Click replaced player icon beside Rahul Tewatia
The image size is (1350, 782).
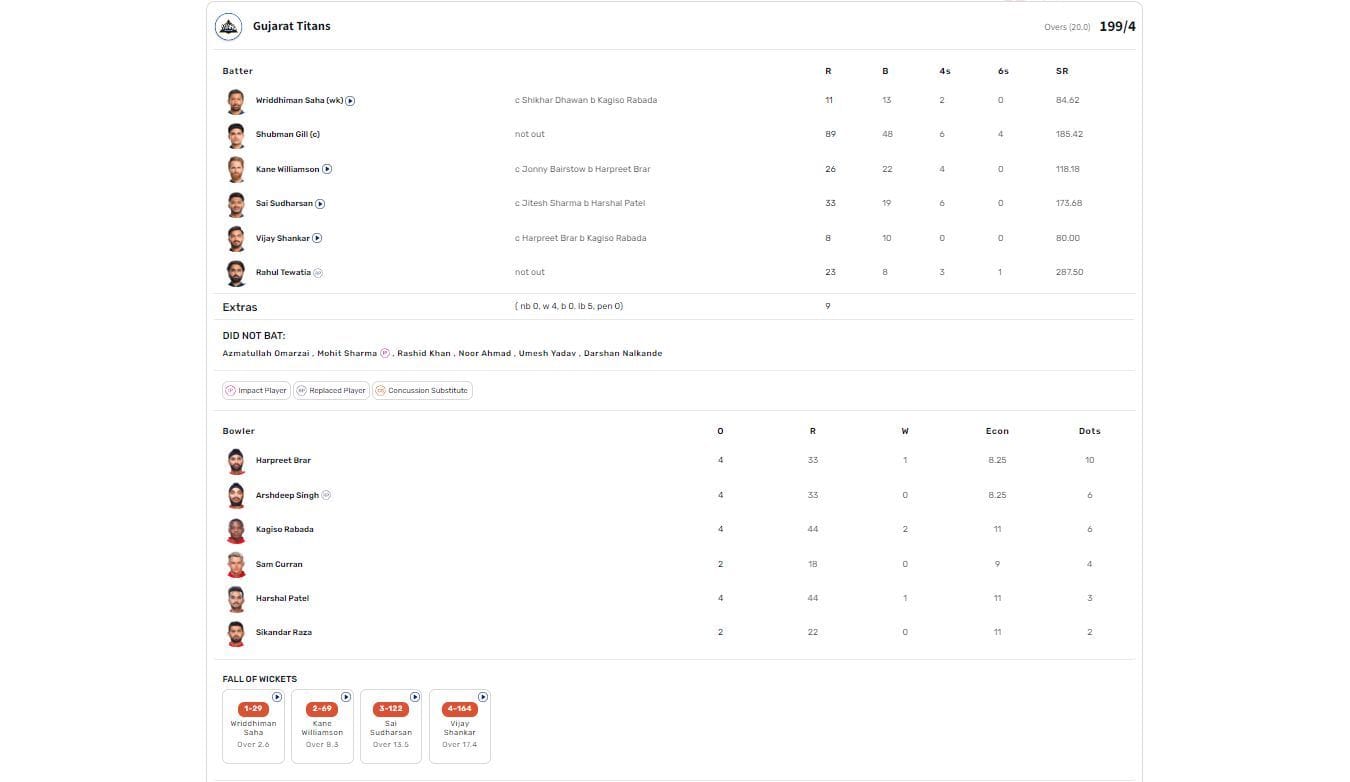318,273
